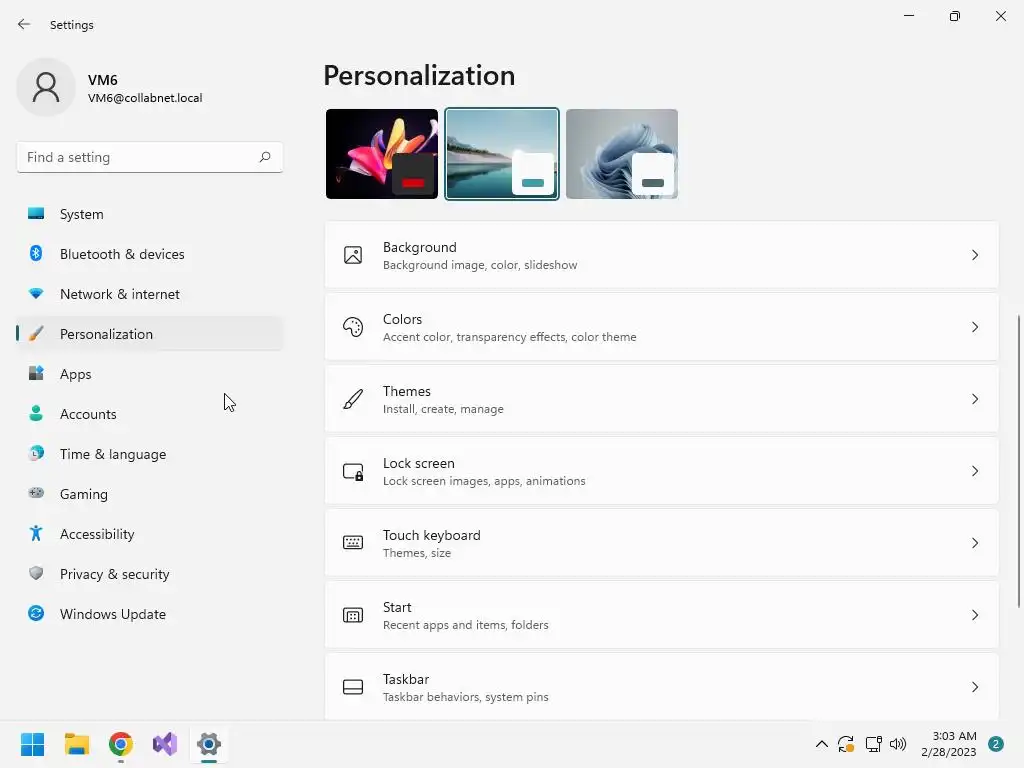Screen dimensions: 1024x768
Task: Select the lake landscape theme thumbnail
Action: click(x=502, y=154)
